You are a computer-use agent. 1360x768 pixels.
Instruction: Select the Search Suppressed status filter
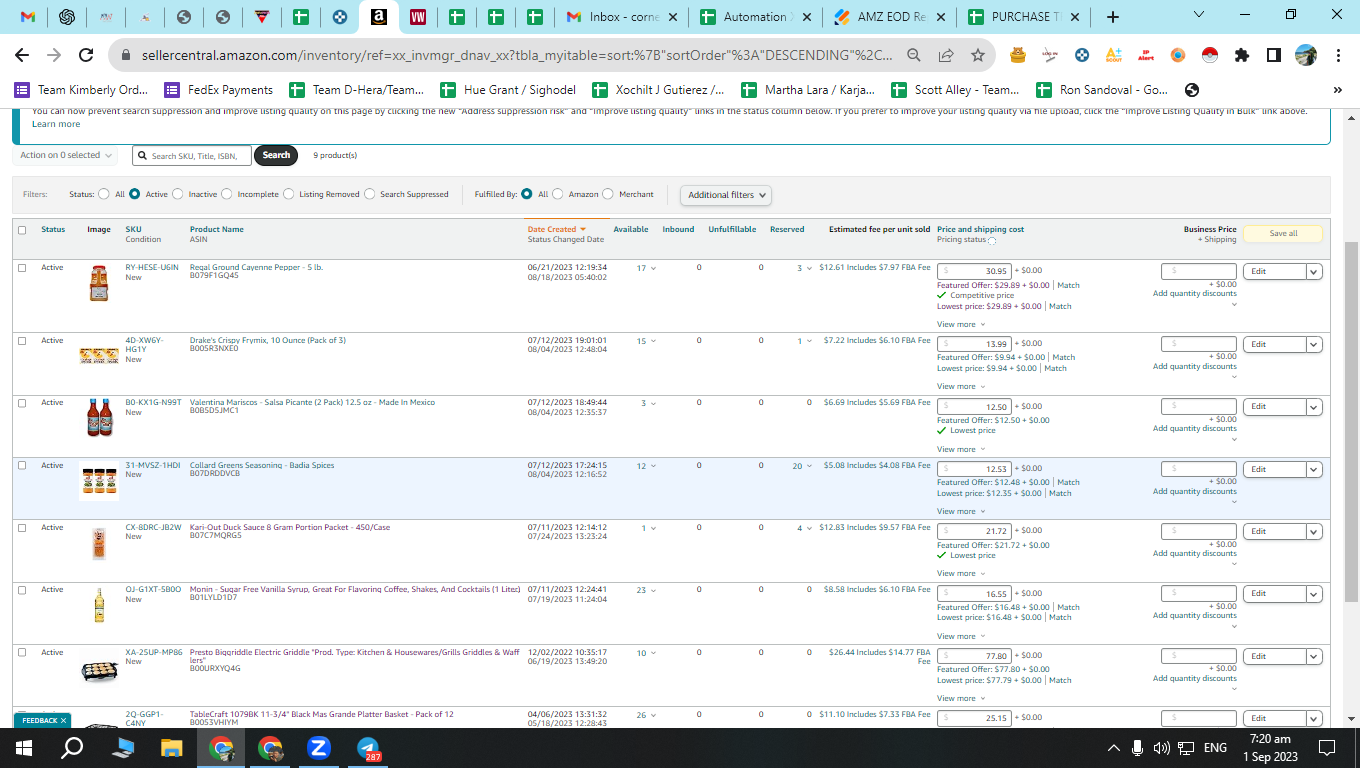[x=370, y=194]
